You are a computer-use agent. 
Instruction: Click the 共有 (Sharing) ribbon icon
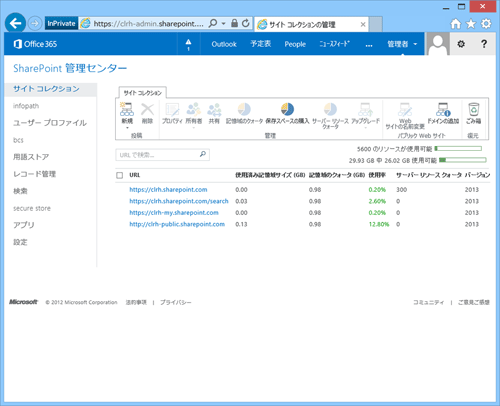214,109
